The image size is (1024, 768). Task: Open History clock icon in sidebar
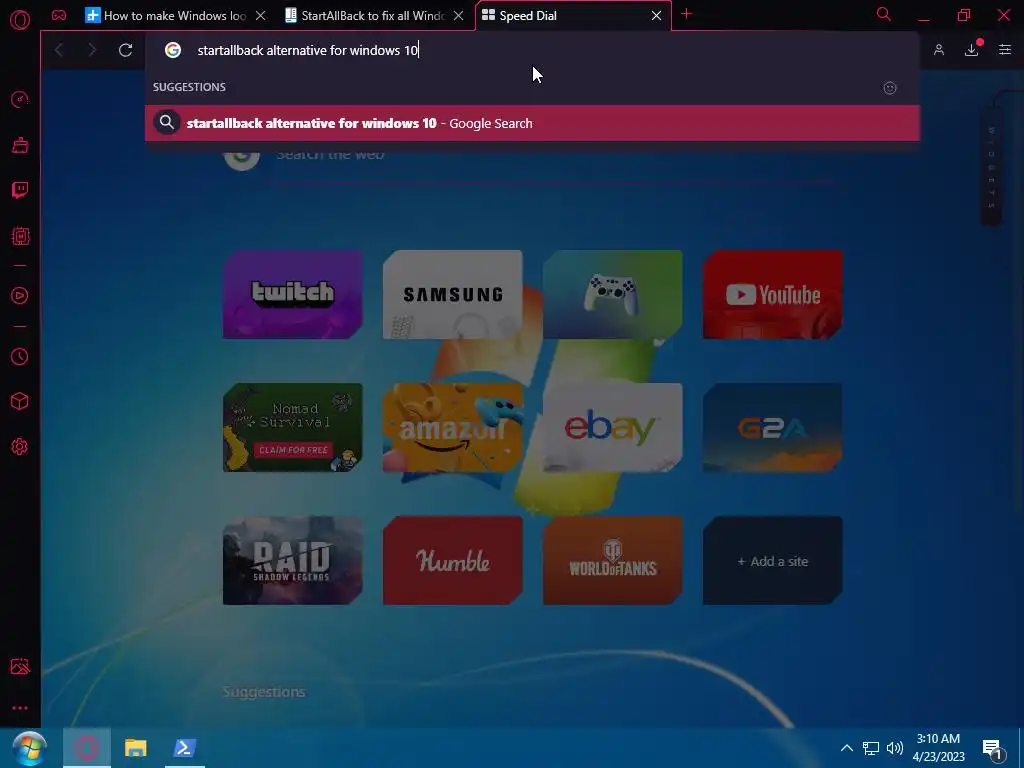pyautogui.click(x=20, y=357)
